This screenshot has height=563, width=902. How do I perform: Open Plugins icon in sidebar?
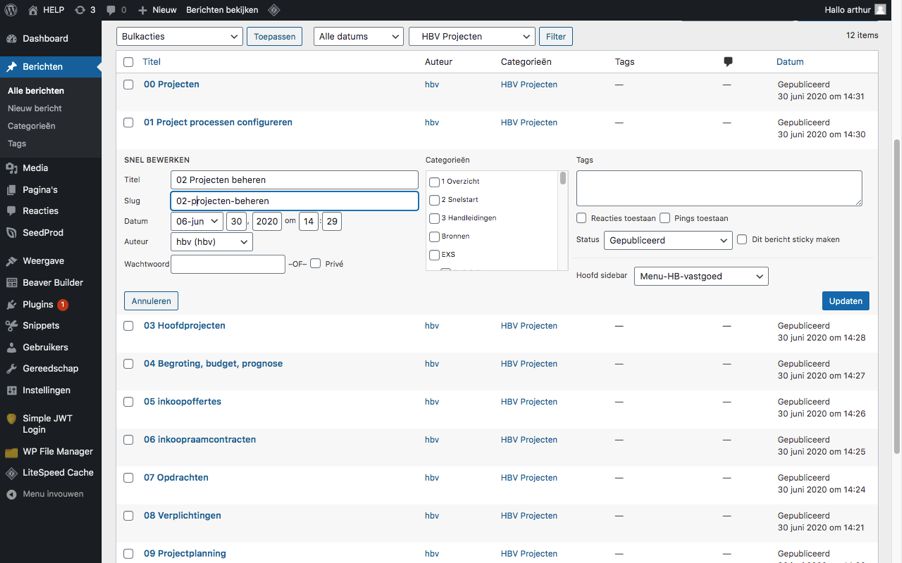click(11, 304)
